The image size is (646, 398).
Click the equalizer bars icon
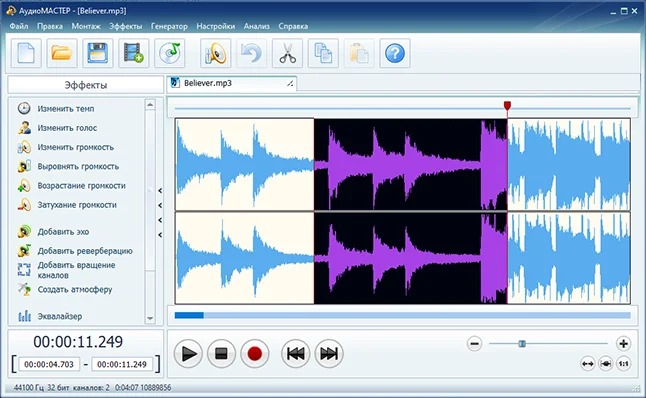coord(24,316)
